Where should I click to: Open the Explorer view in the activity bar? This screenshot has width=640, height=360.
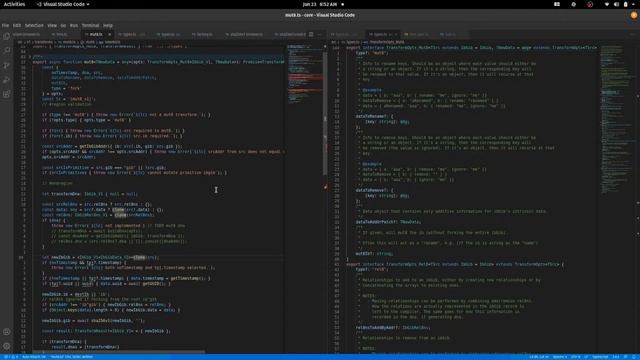(x=7, y=36)
